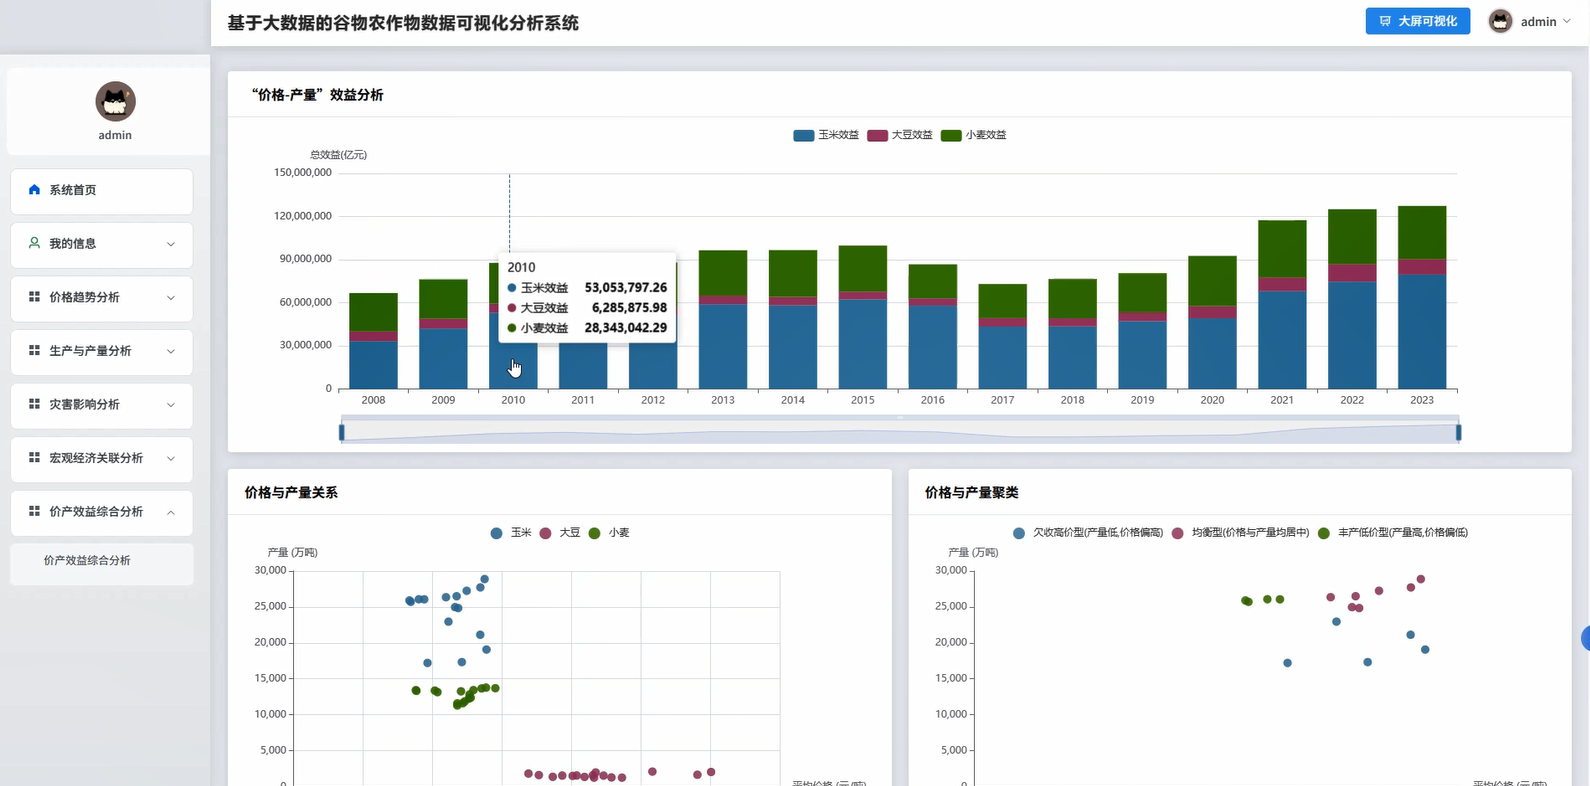Image resolution: width=1590 pixels, height=786 pixels.
Task: Select the 价产效益综合分析 submenu entry
Action: (x=102, y=564)
